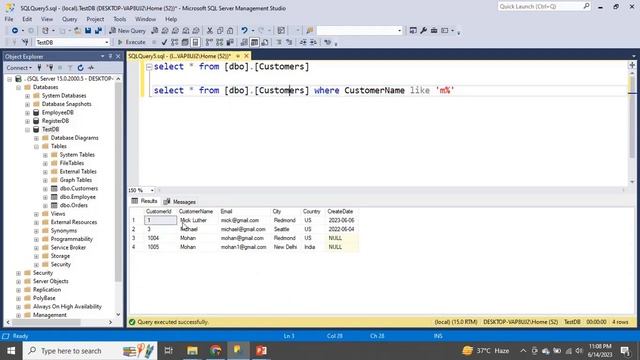
Task: Expand the EmployeeDB database node
Action: (27, 113)
